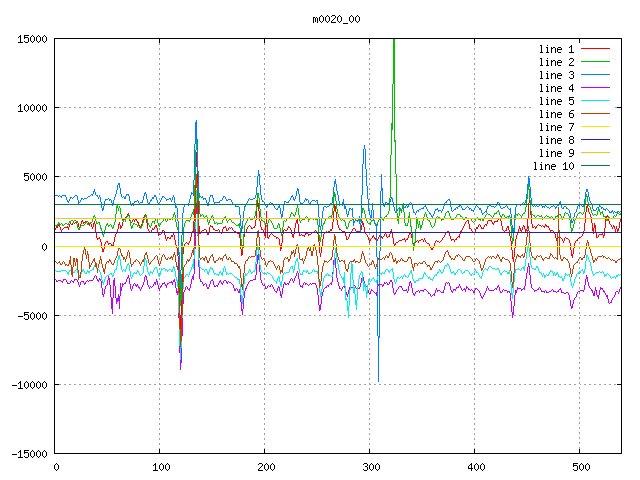Click the blue line 3 legend sample
640x480 pixels.
596,75
